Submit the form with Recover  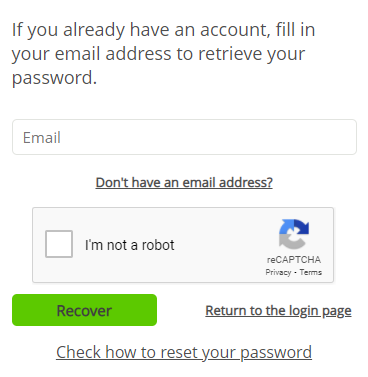click(84, 310)
